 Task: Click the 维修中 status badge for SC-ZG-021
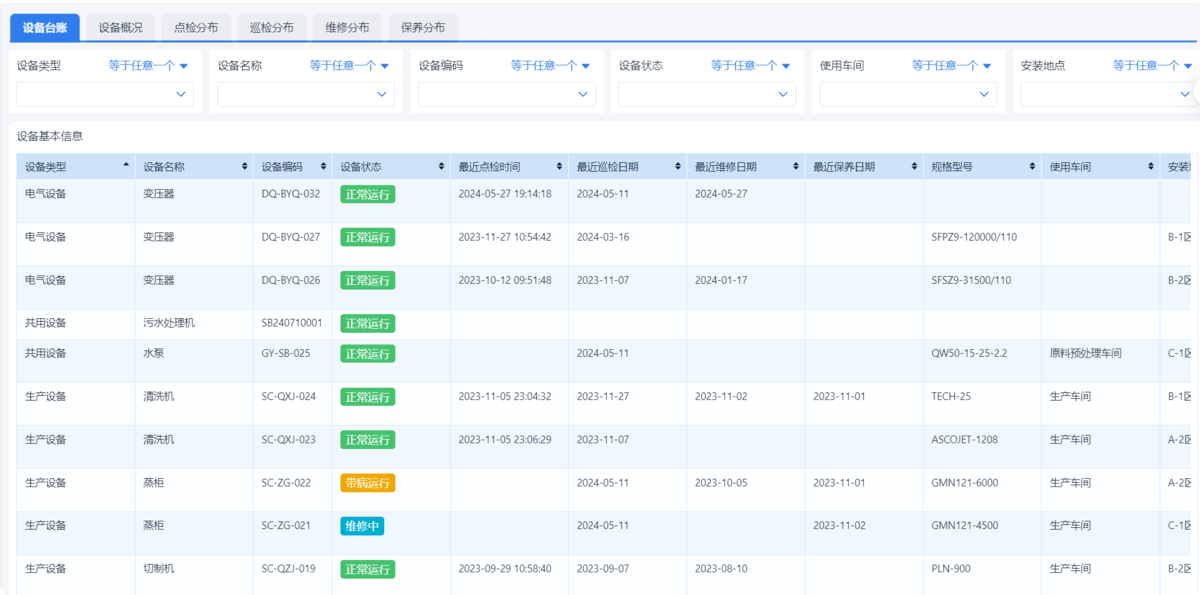click(x=363, y=525)
